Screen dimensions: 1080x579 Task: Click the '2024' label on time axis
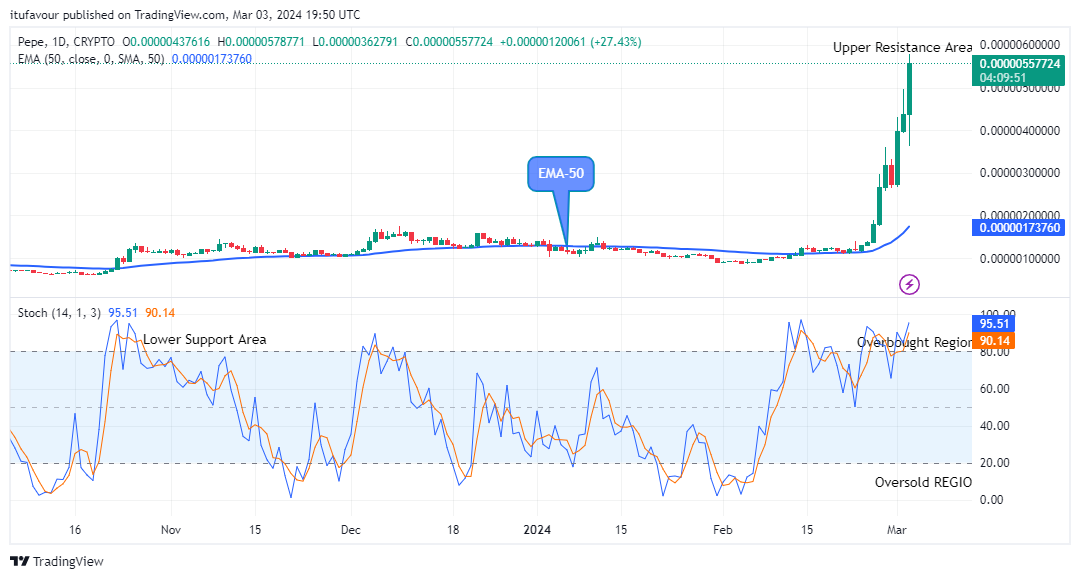coord(537,529)
